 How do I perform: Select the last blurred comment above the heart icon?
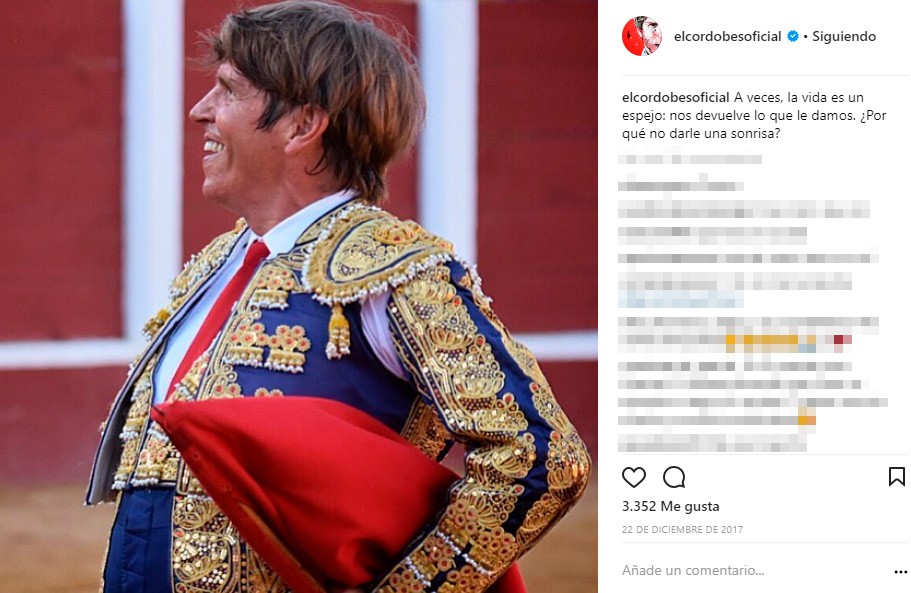[x=712, y=445]
